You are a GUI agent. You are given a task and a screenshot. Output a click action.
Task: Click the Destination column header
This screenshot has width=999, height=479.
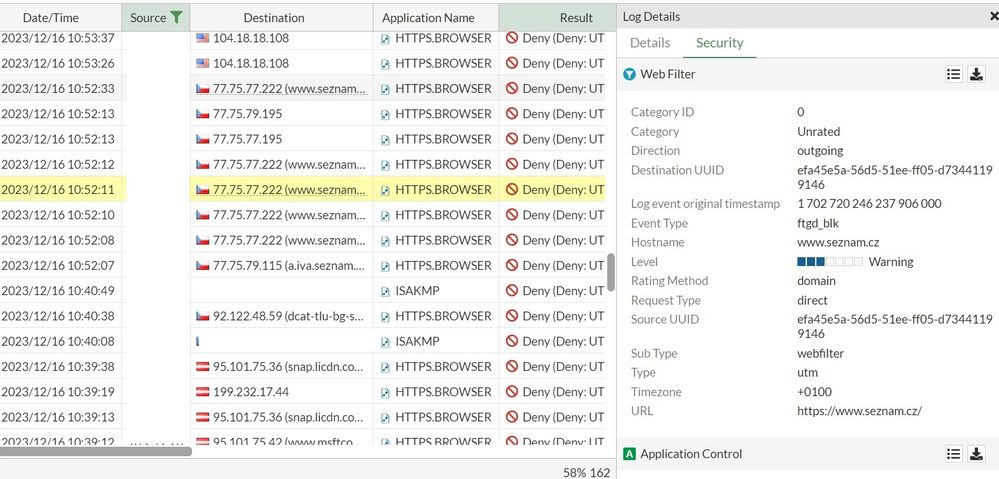click(x=274, y=17)
